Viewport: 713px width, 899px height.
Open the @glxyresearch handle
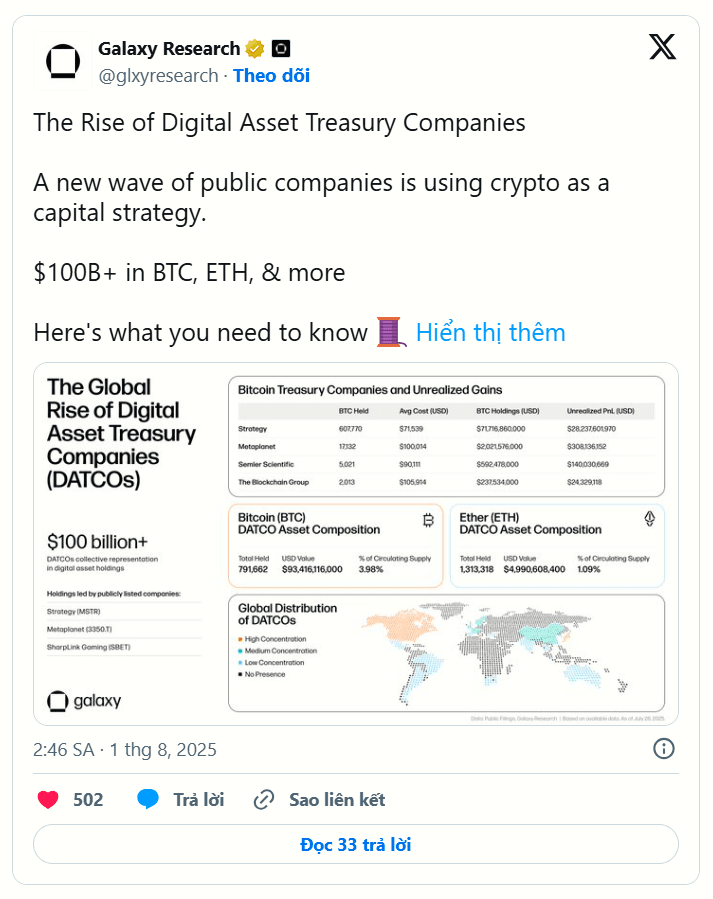tap(158, 76)
